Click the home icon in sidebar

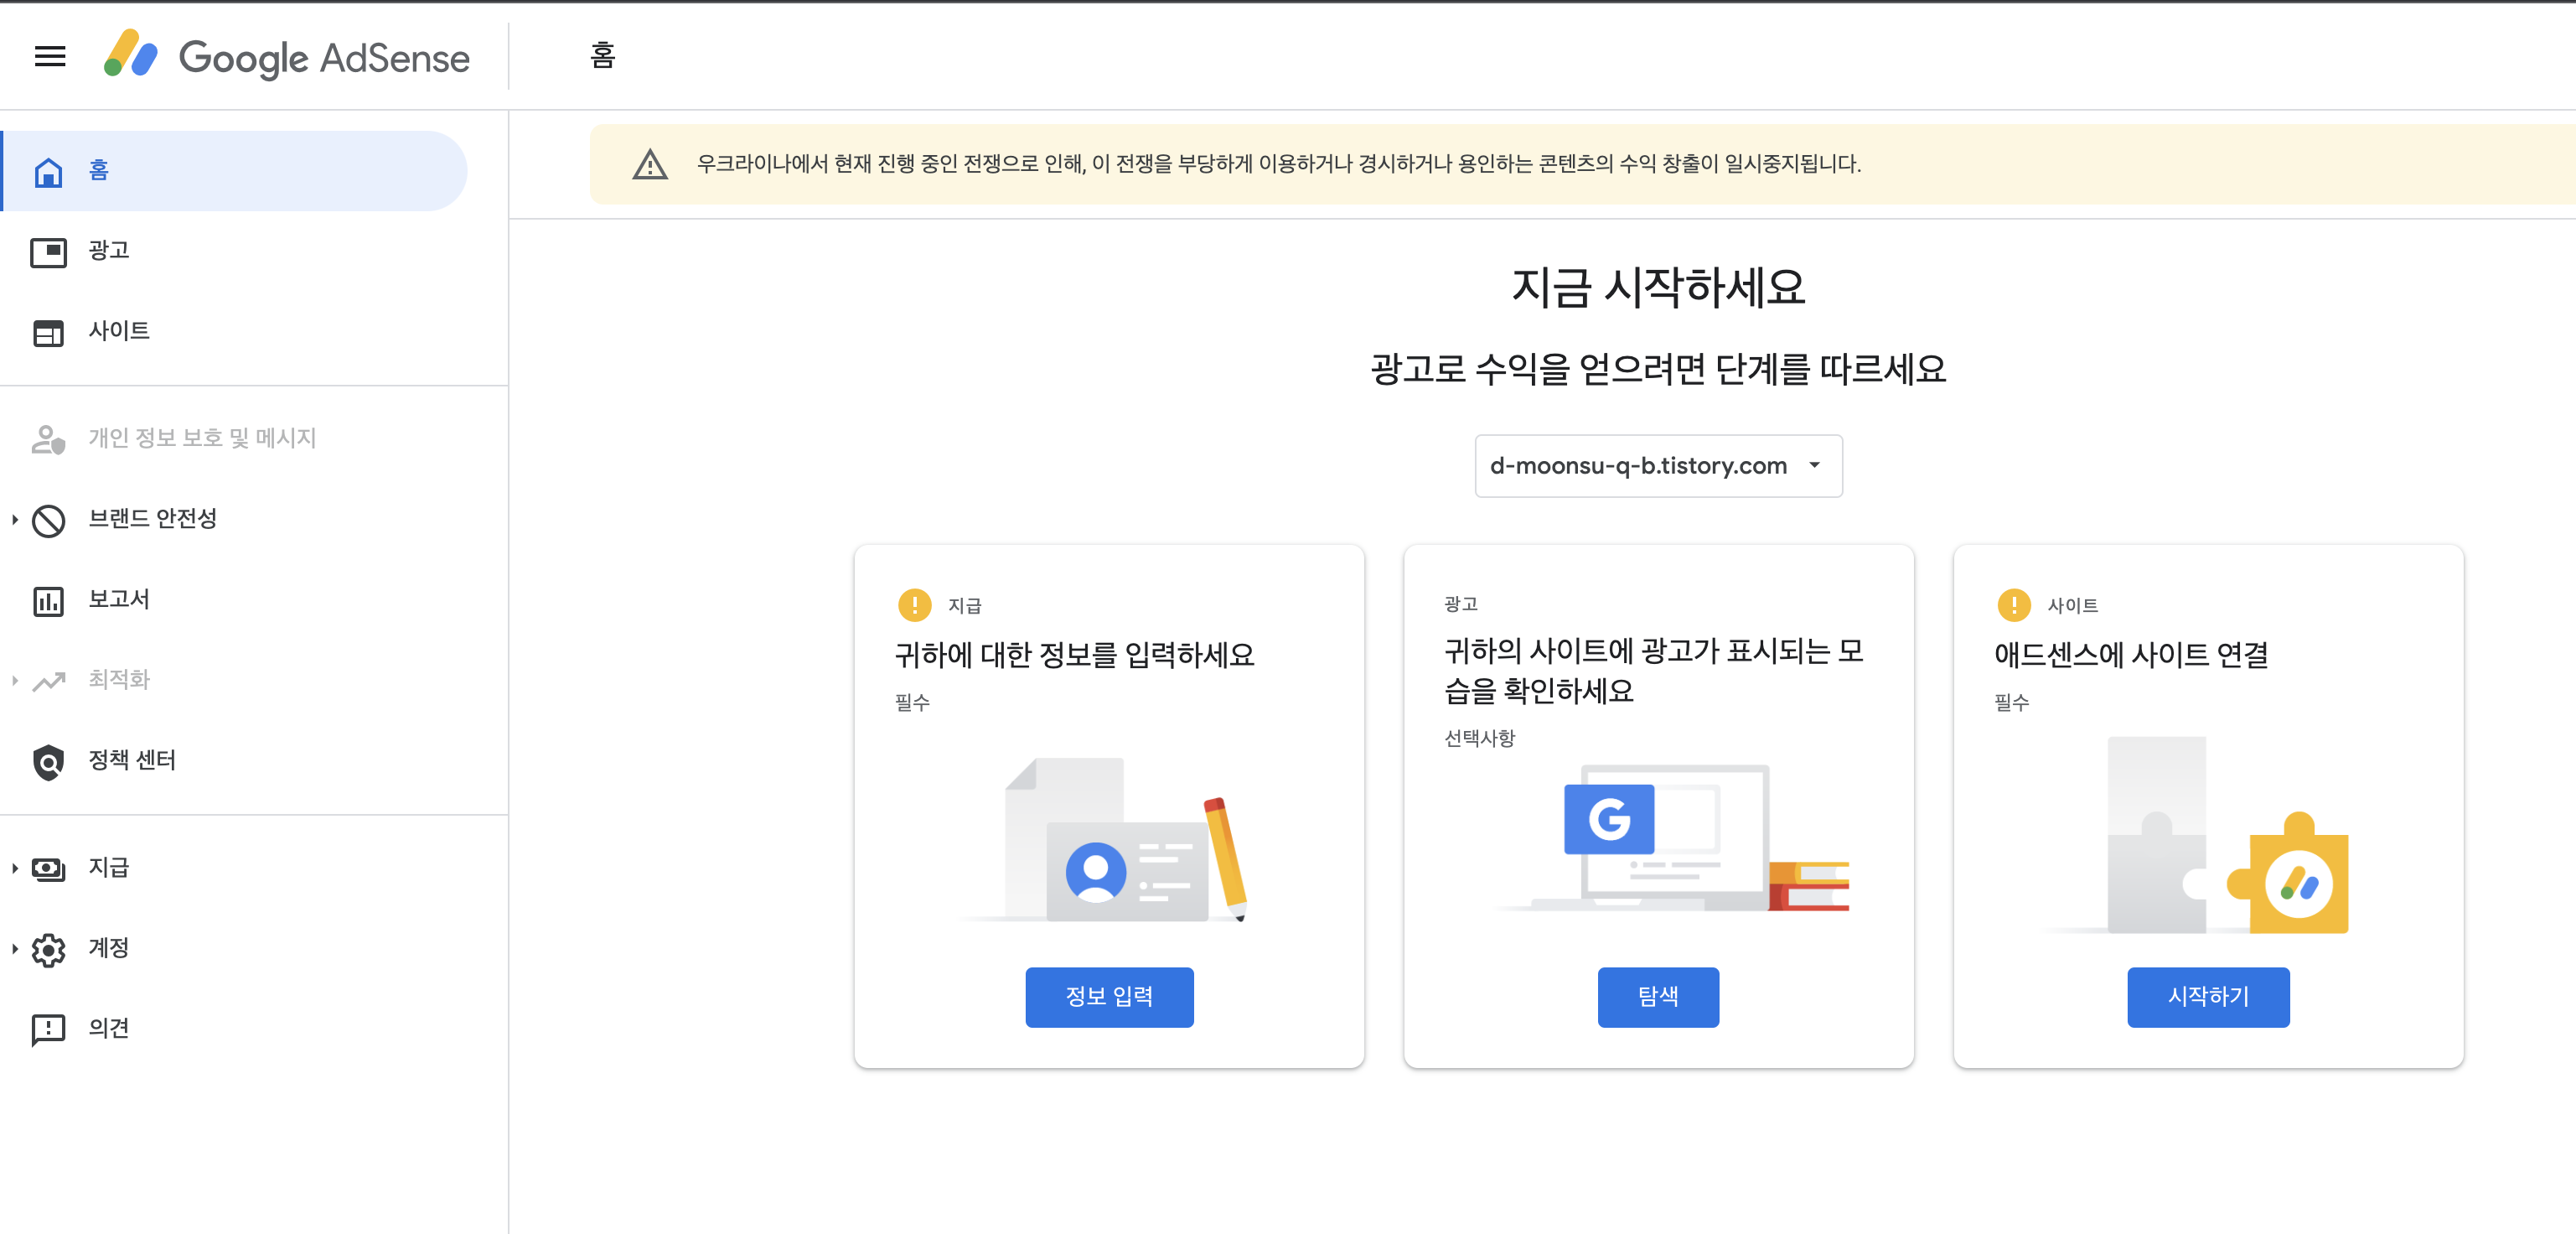(x=48, y=172)
